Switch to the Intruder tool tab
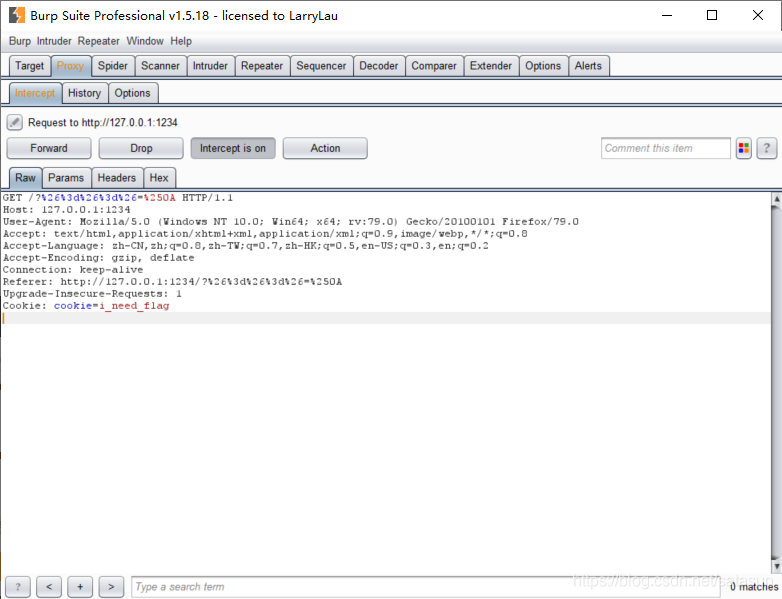Image resolution: width=782 pixels, height=599 pixels. (x=210, y=66)
